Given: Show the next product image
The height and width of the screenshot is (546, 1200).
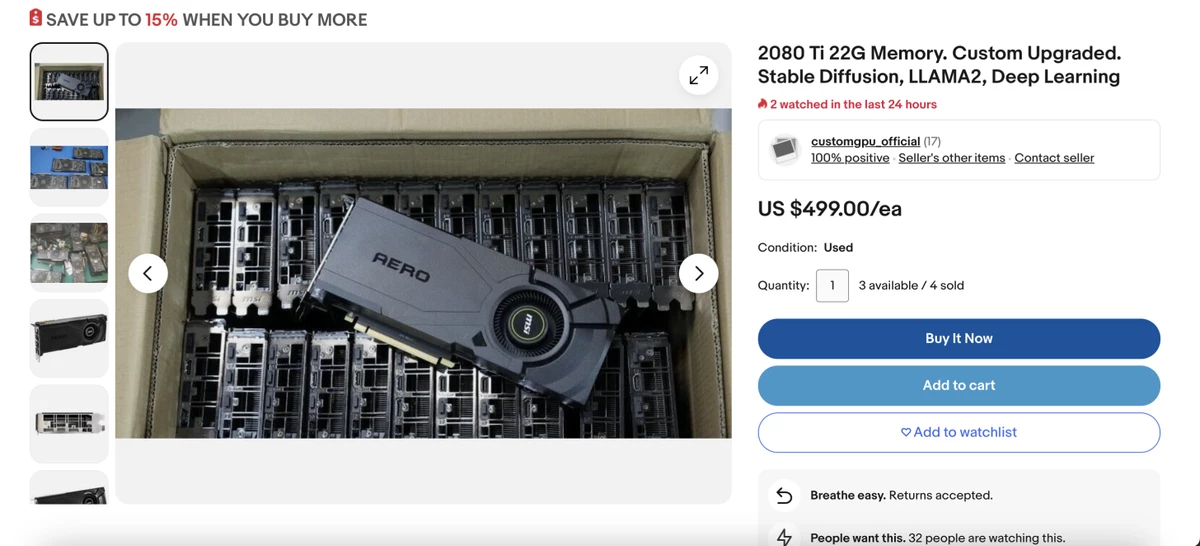Looking at the screenshot, I should click(698, 273).
